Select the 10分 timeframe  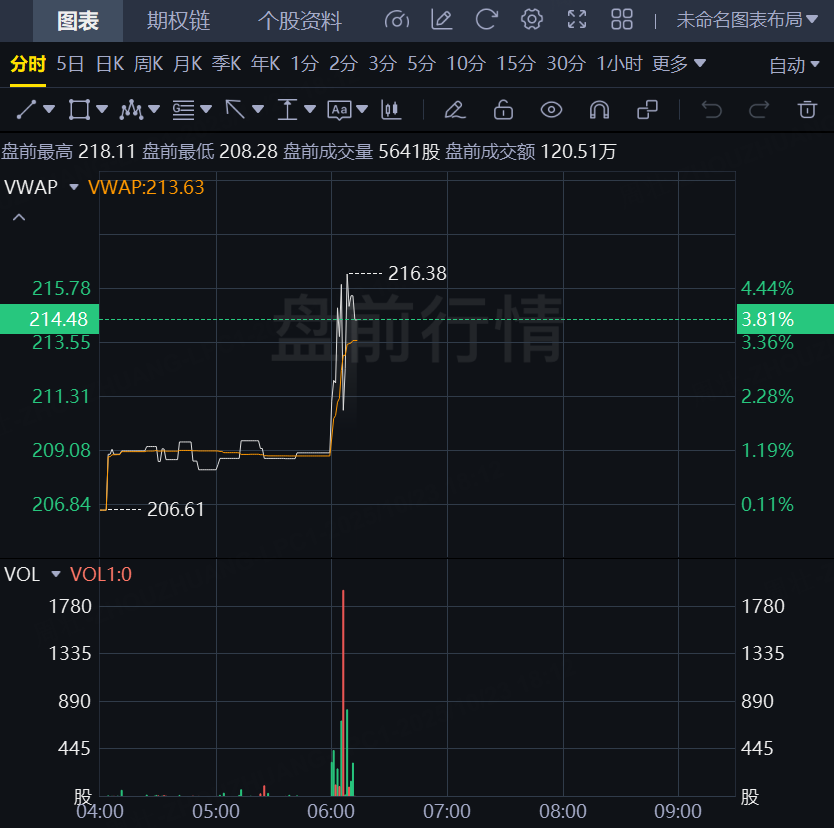(x=466, y=64)
